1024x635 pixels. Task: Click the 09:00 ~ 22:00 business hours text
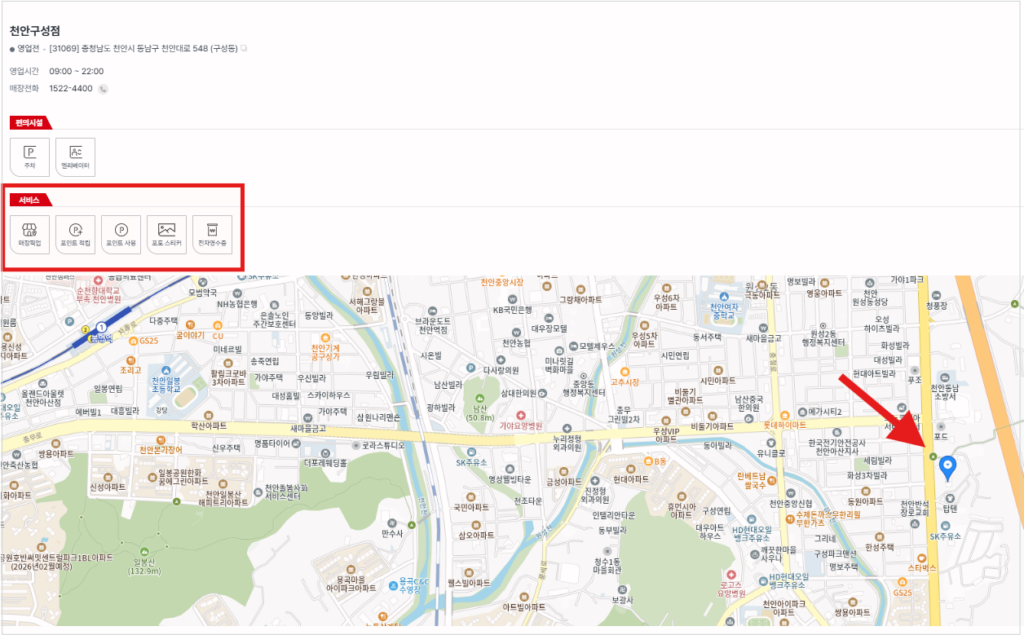tap(76, 71)
